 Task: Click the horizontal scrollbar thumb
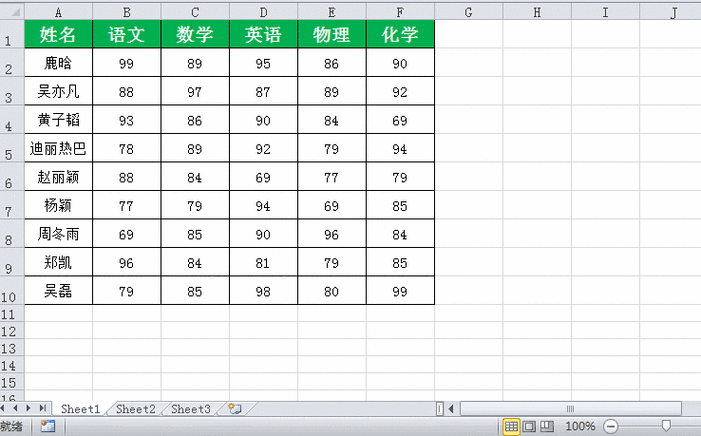pyautogui.click(x=570, y=409)
